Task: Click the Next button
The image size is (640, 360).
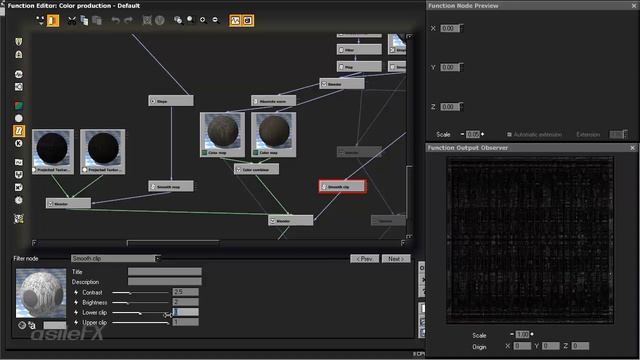Action: (x=396, y=259)
